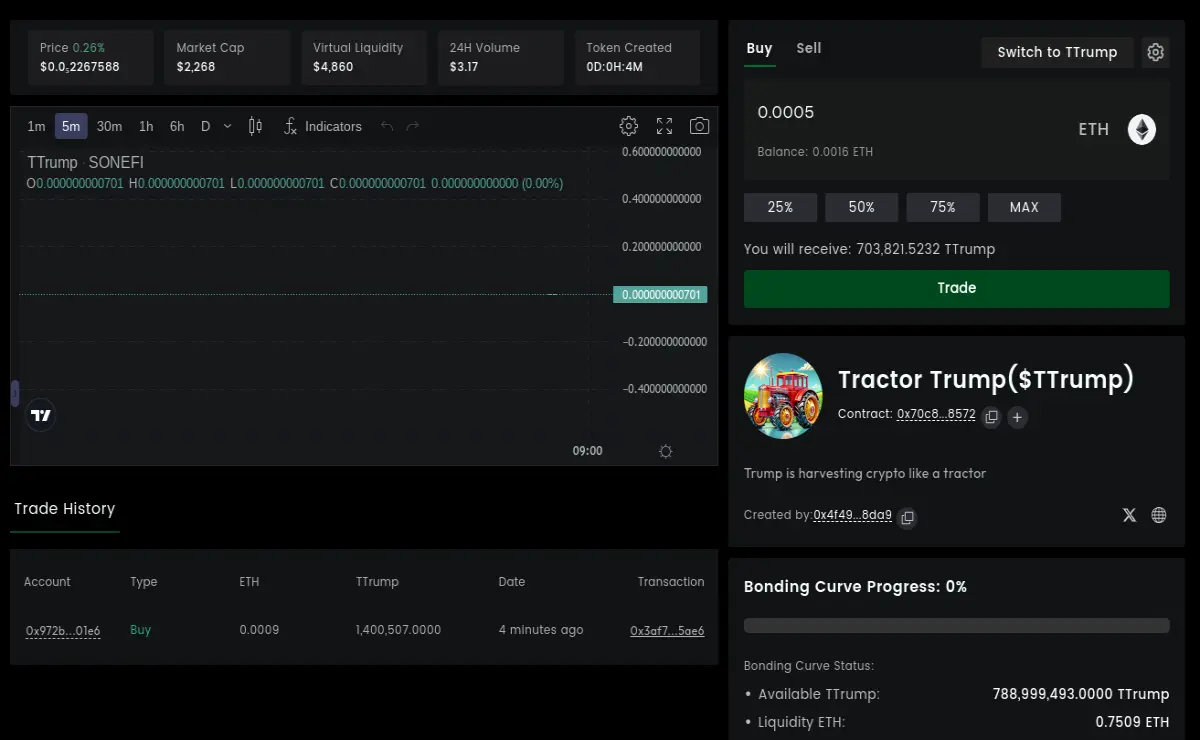Set amount to MAX
The height and width of the screenshot is (740, 1200).
coord(1024,207)
